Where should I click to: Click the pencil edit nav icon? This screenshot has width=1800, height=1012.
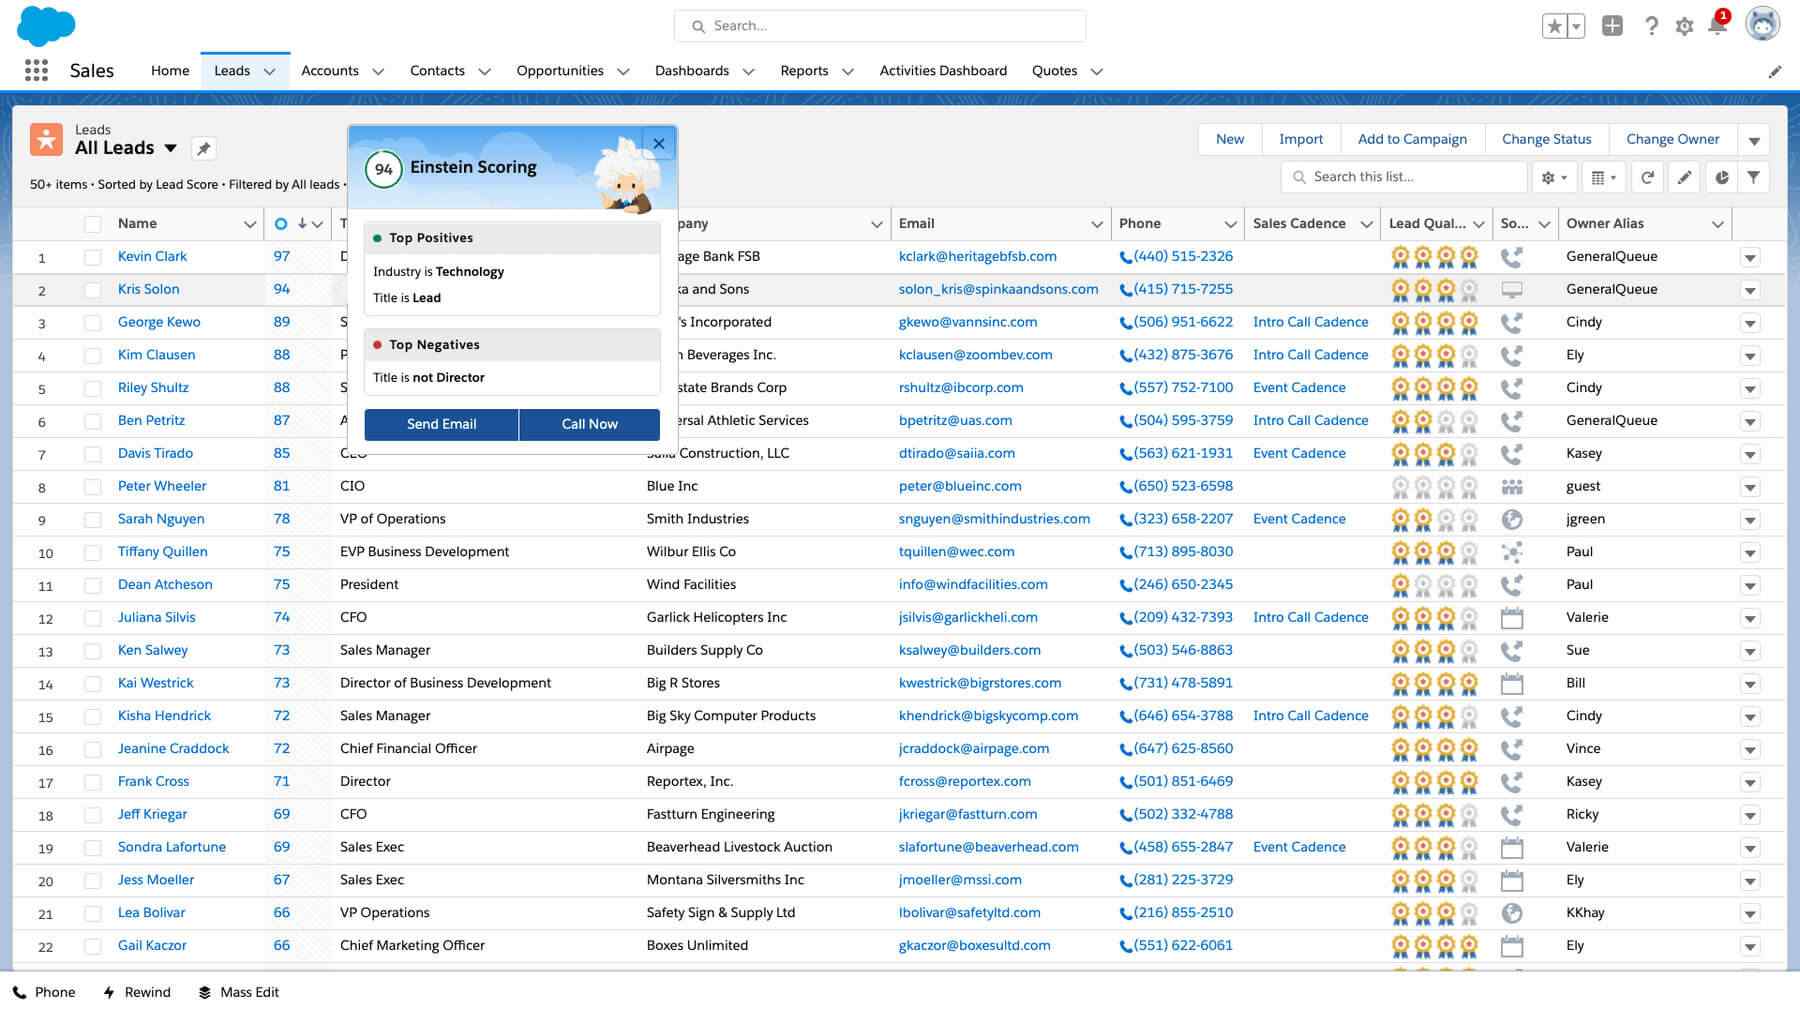1774,72
